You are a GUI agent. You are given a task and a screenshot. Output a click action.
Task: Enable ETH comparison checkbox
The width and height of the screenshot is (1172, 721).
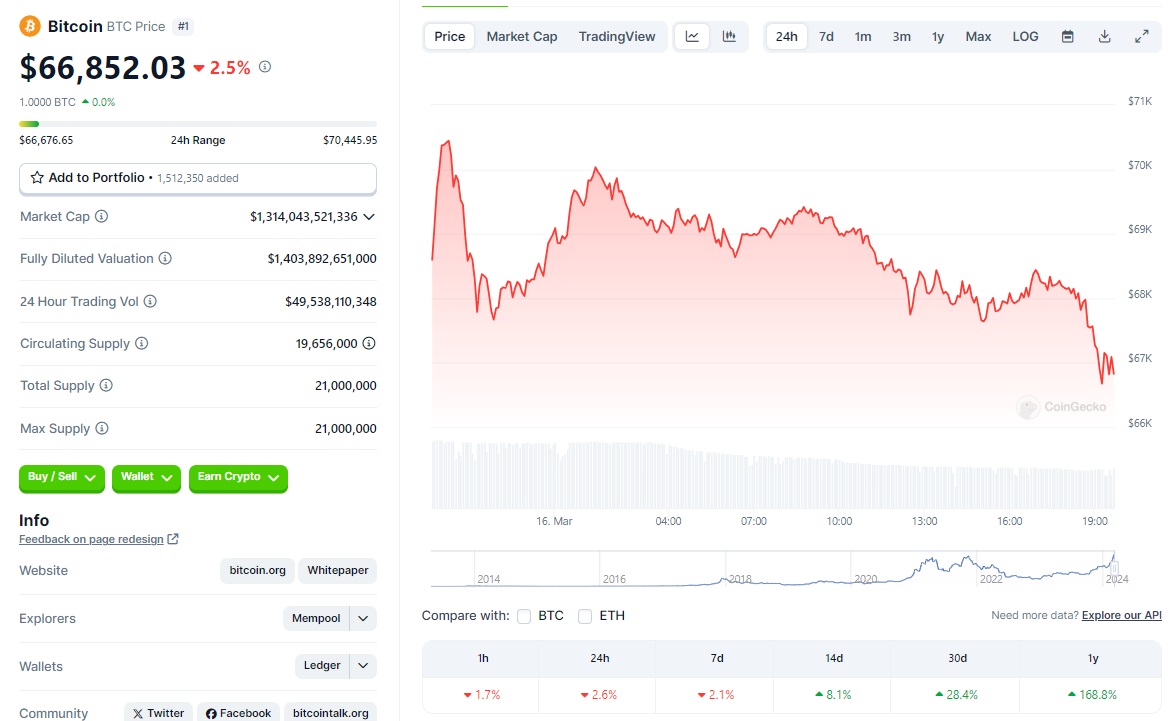585,616
